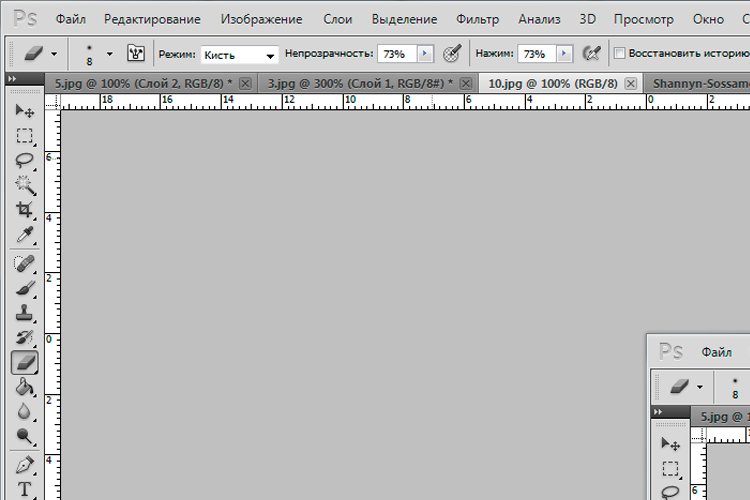Close the 10.jpg document tab
The height and width of the screenshot is (500, 750).
631,84
